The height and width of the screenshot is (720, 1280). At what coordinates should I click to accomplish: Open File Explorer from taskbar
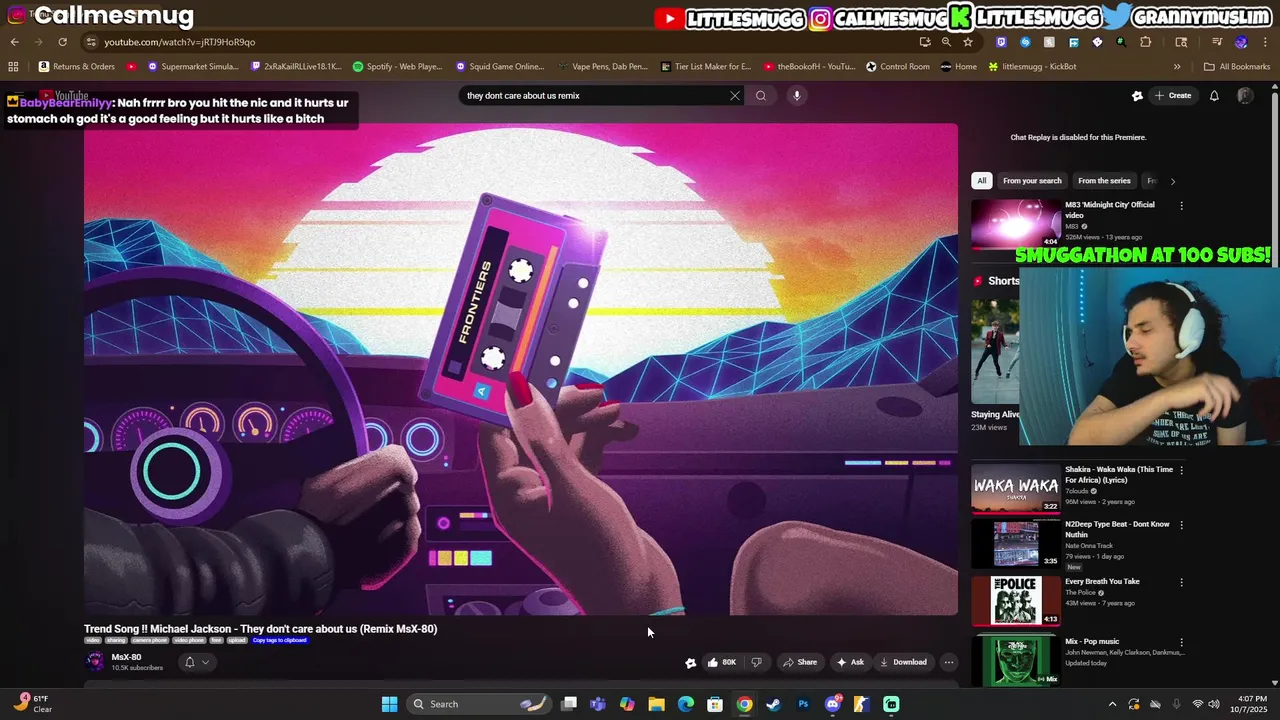(656, 704)
